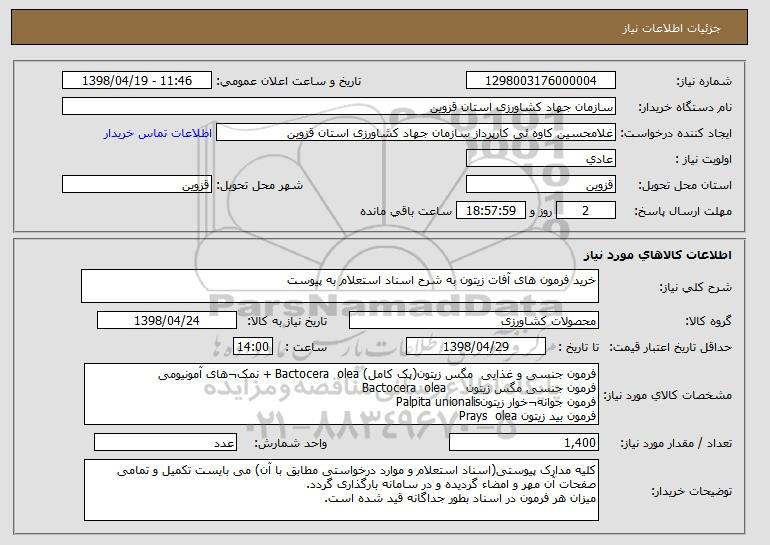The image size is (770, 545).
Task: Click the buyer organization name field
Action: (x=339, y=107)
